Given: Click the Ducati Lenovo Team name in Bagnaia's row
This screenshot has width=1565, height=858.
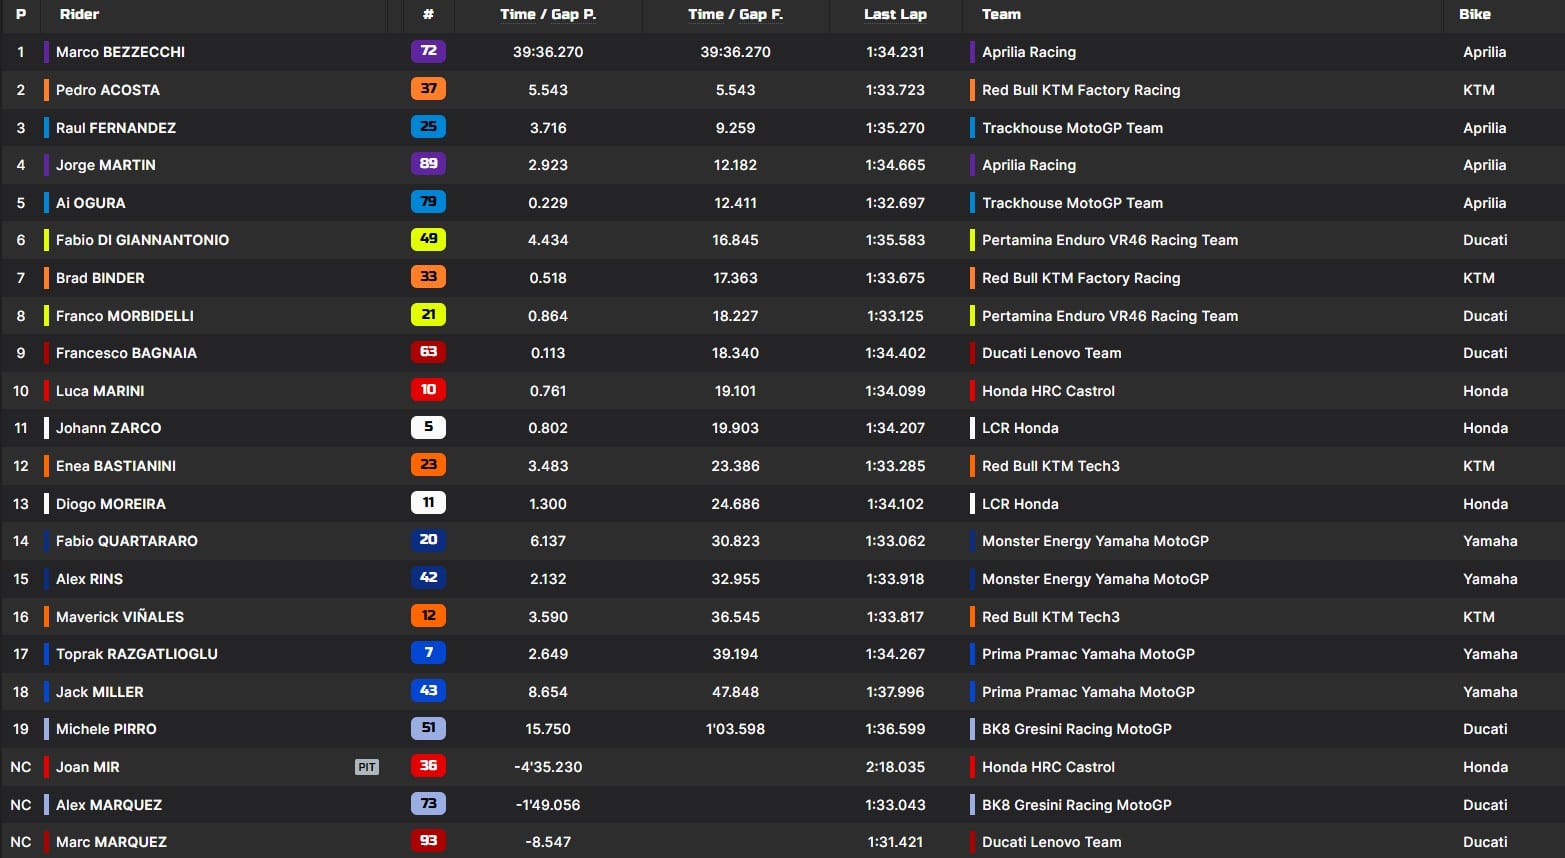Looking at the screenshot, I should click(x=1051, y=353).
